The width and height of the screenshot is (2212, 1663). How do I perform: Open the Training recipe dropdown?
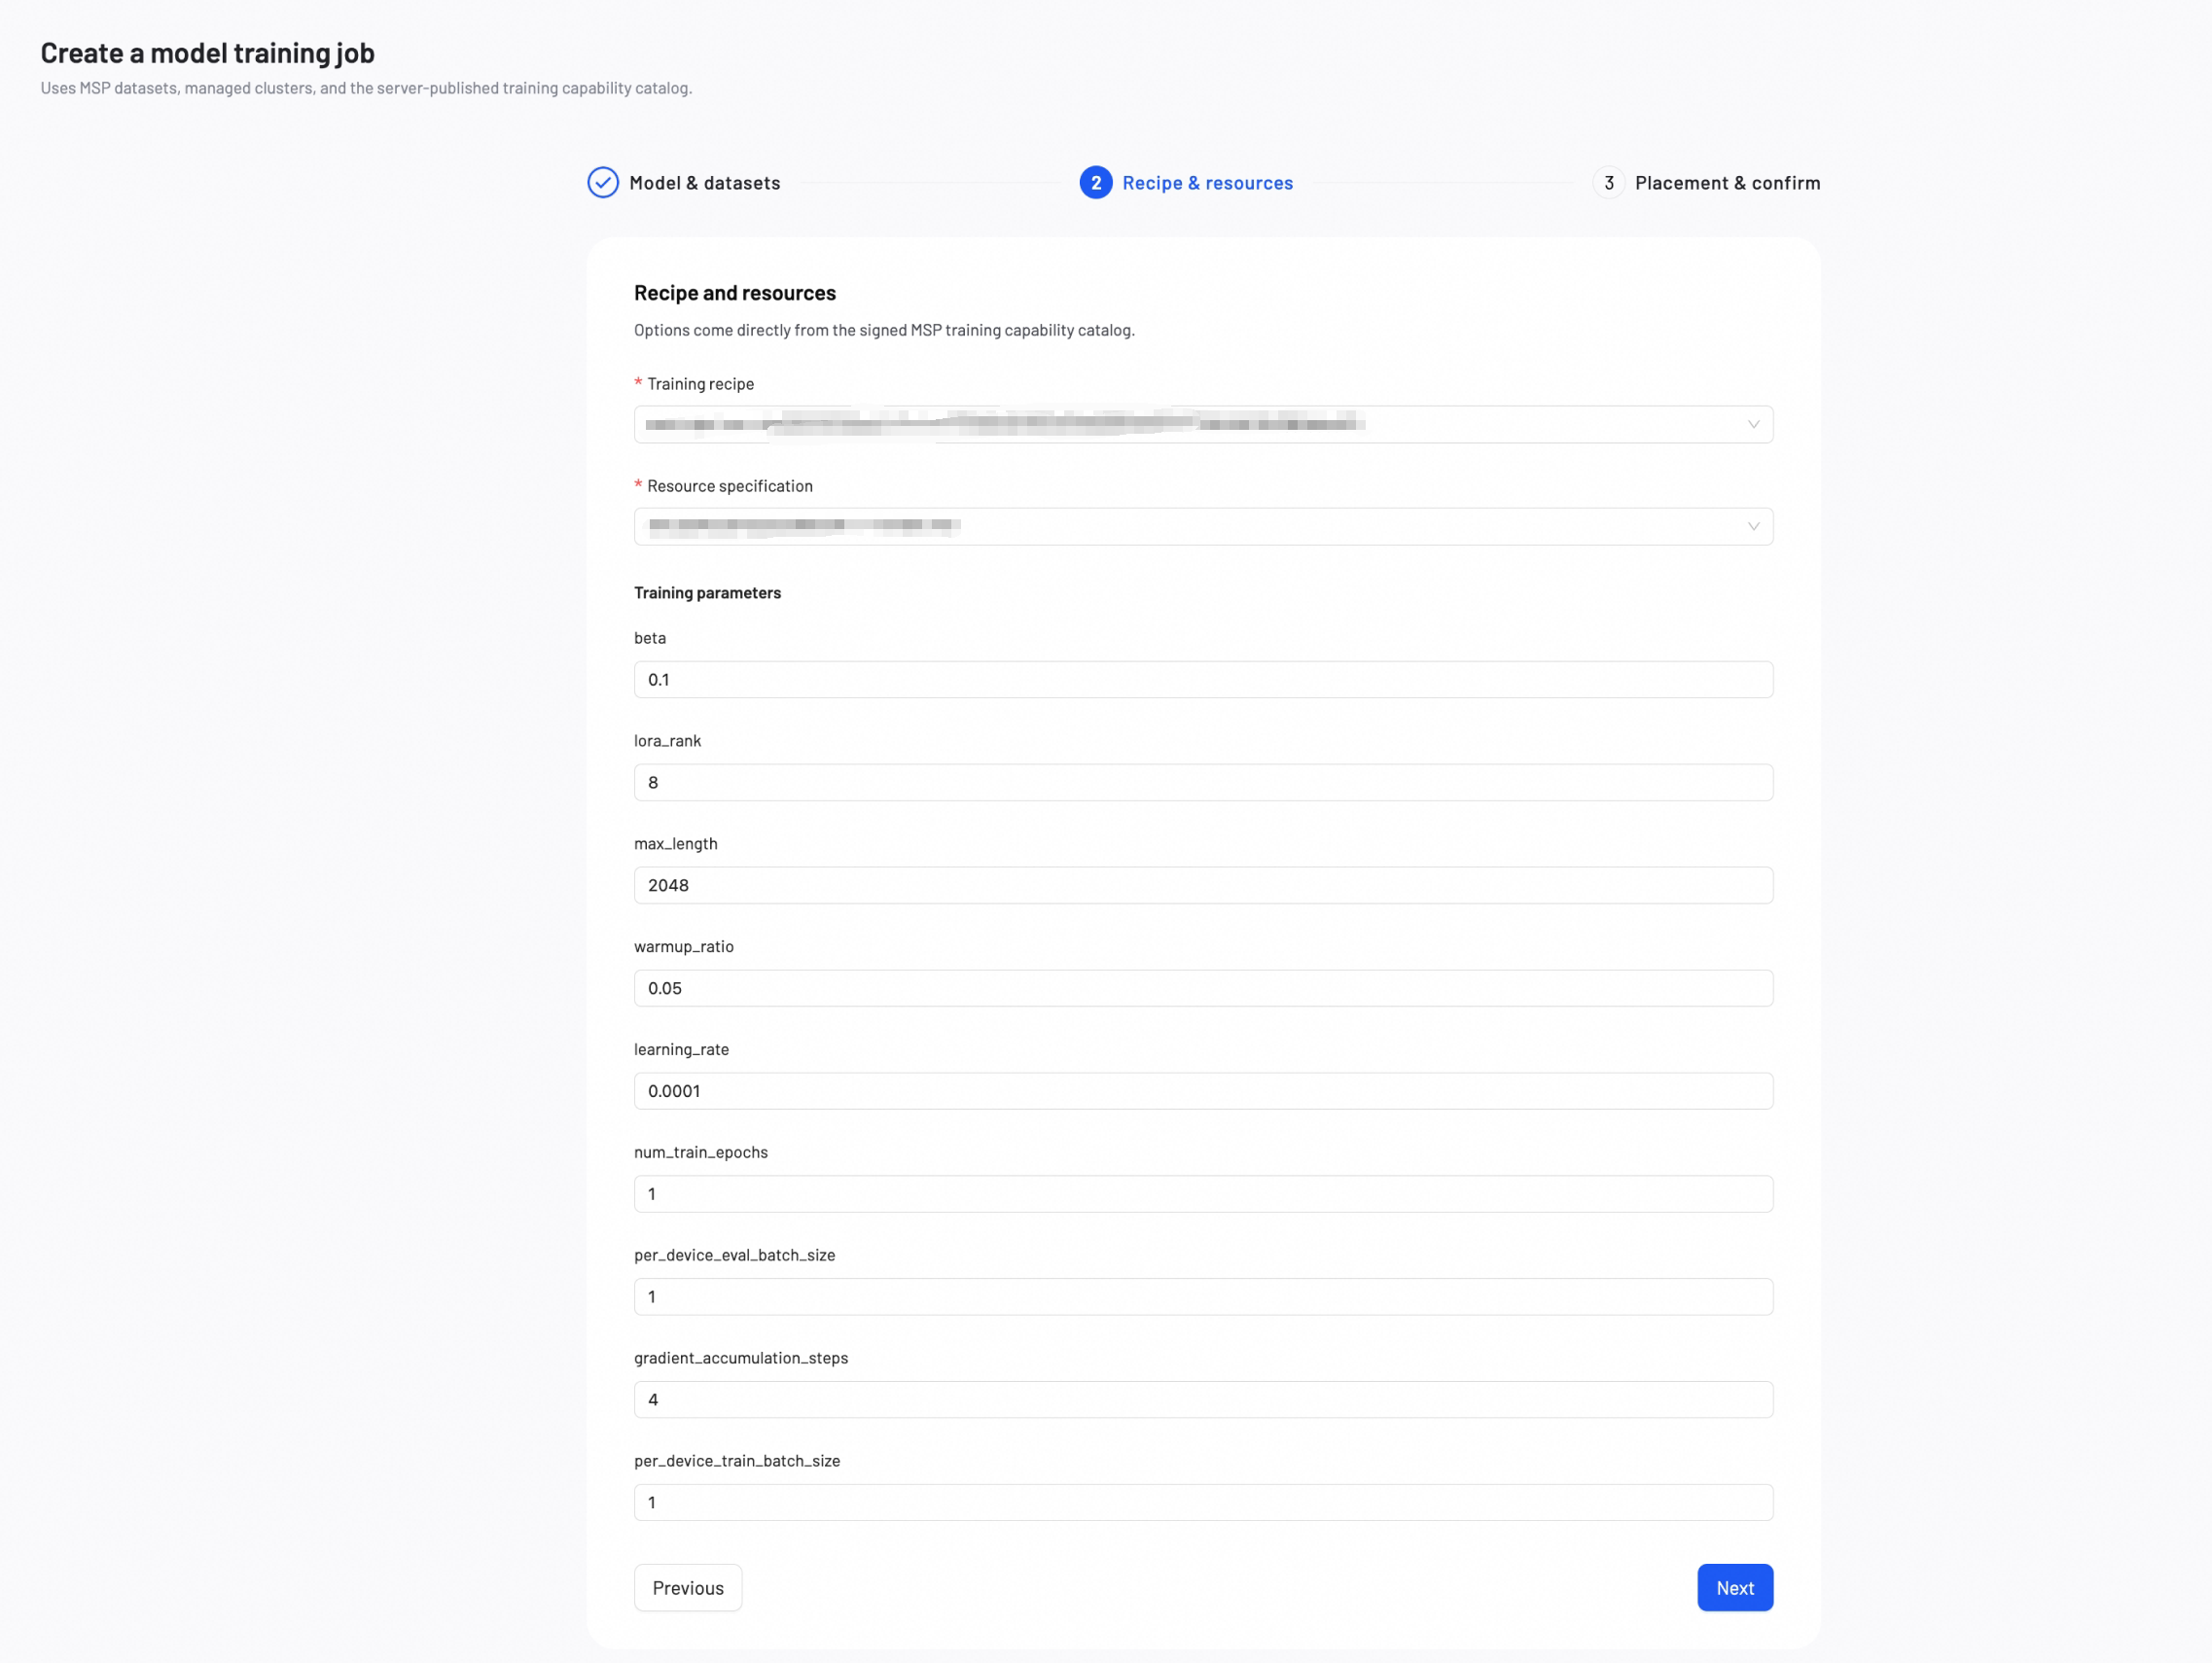[1203, 425]
